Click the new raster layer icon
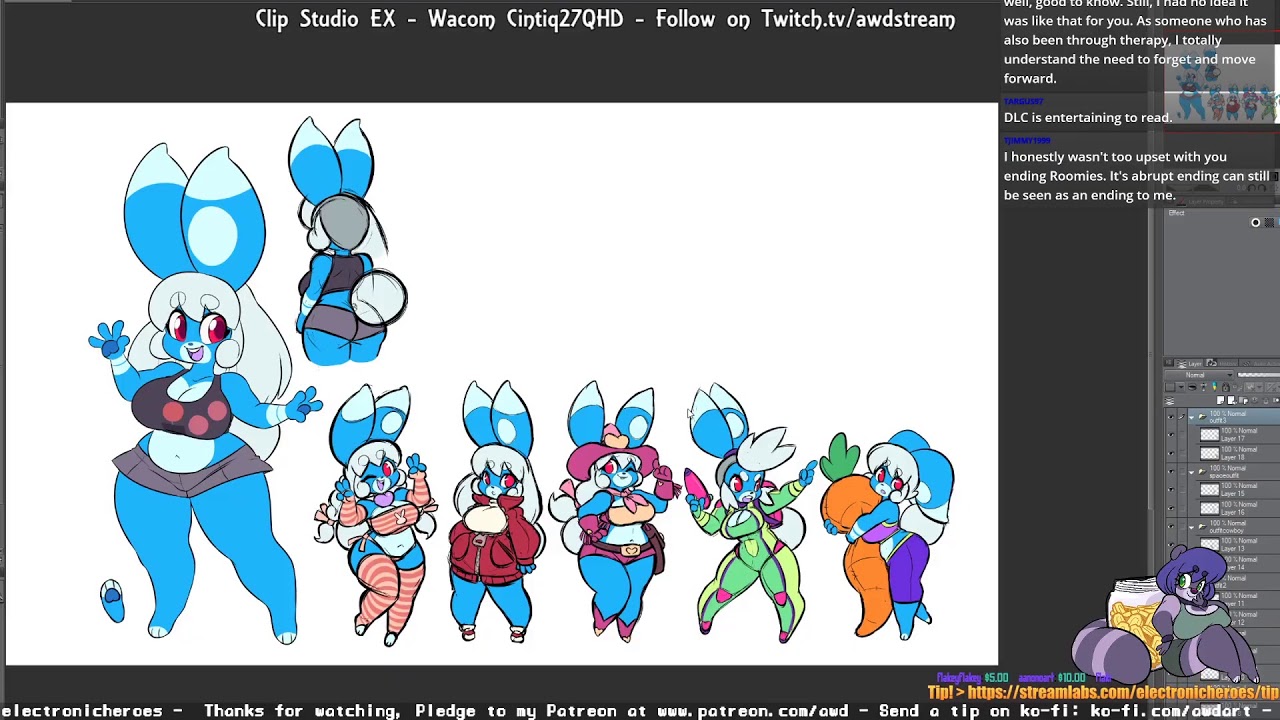 pos(1221,400)
